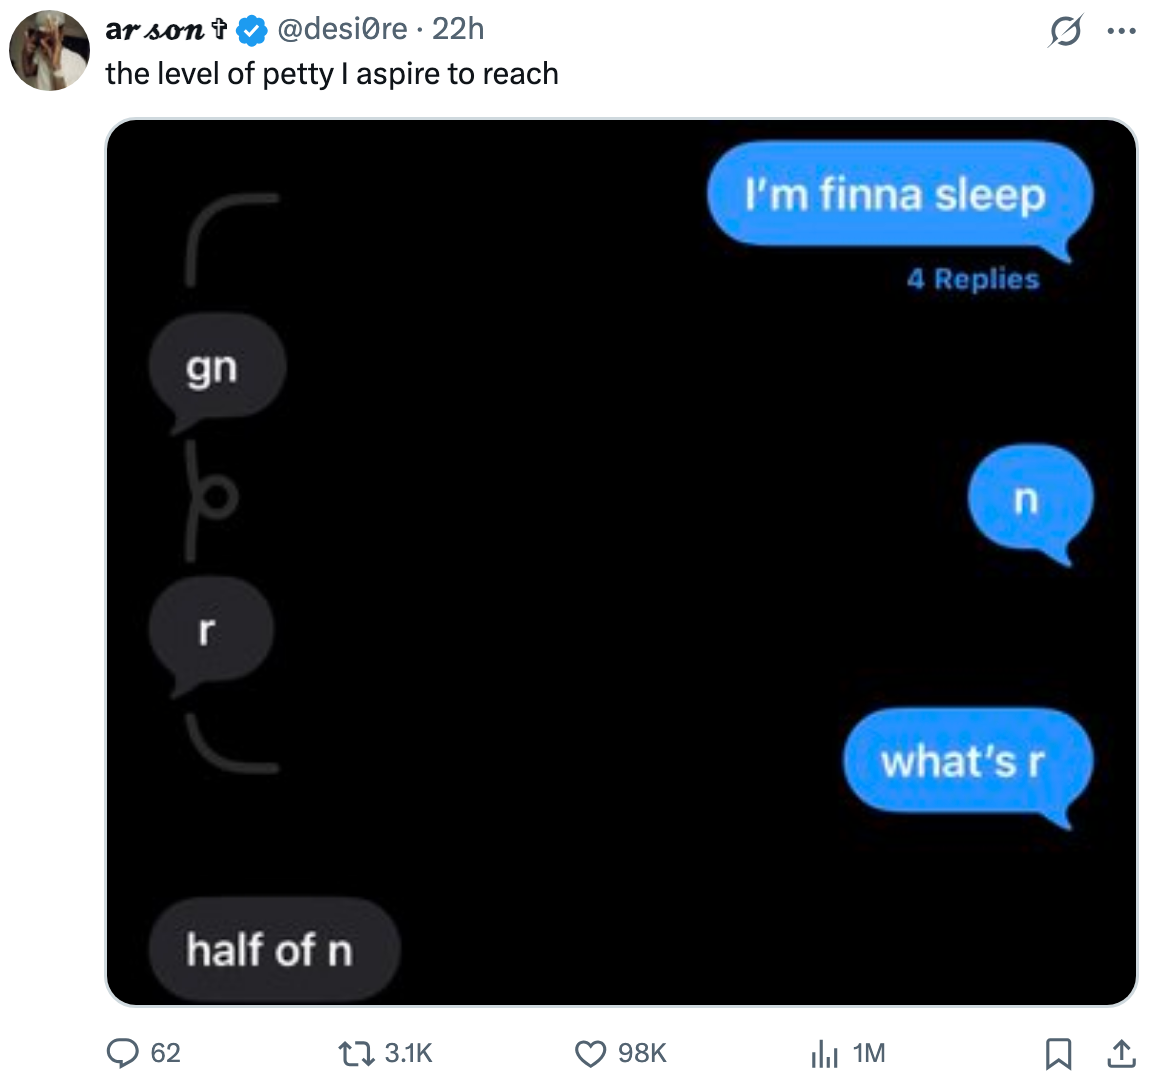The width and height of the screenshot is (1161, 1089).
Task: Click the tweet caption text
Action: coord(332,74)
